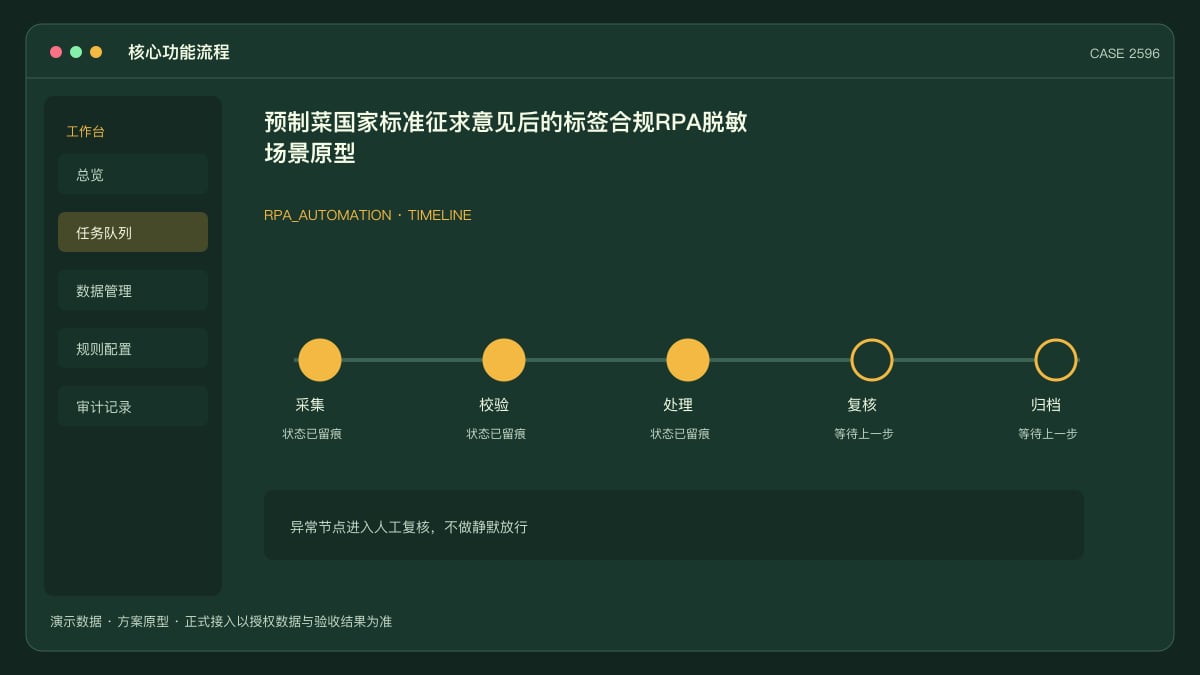The width and height of the screenshot is (1200, 675).
Task: Open 规则配置 in the sidebar
Action: click(133, 348)
